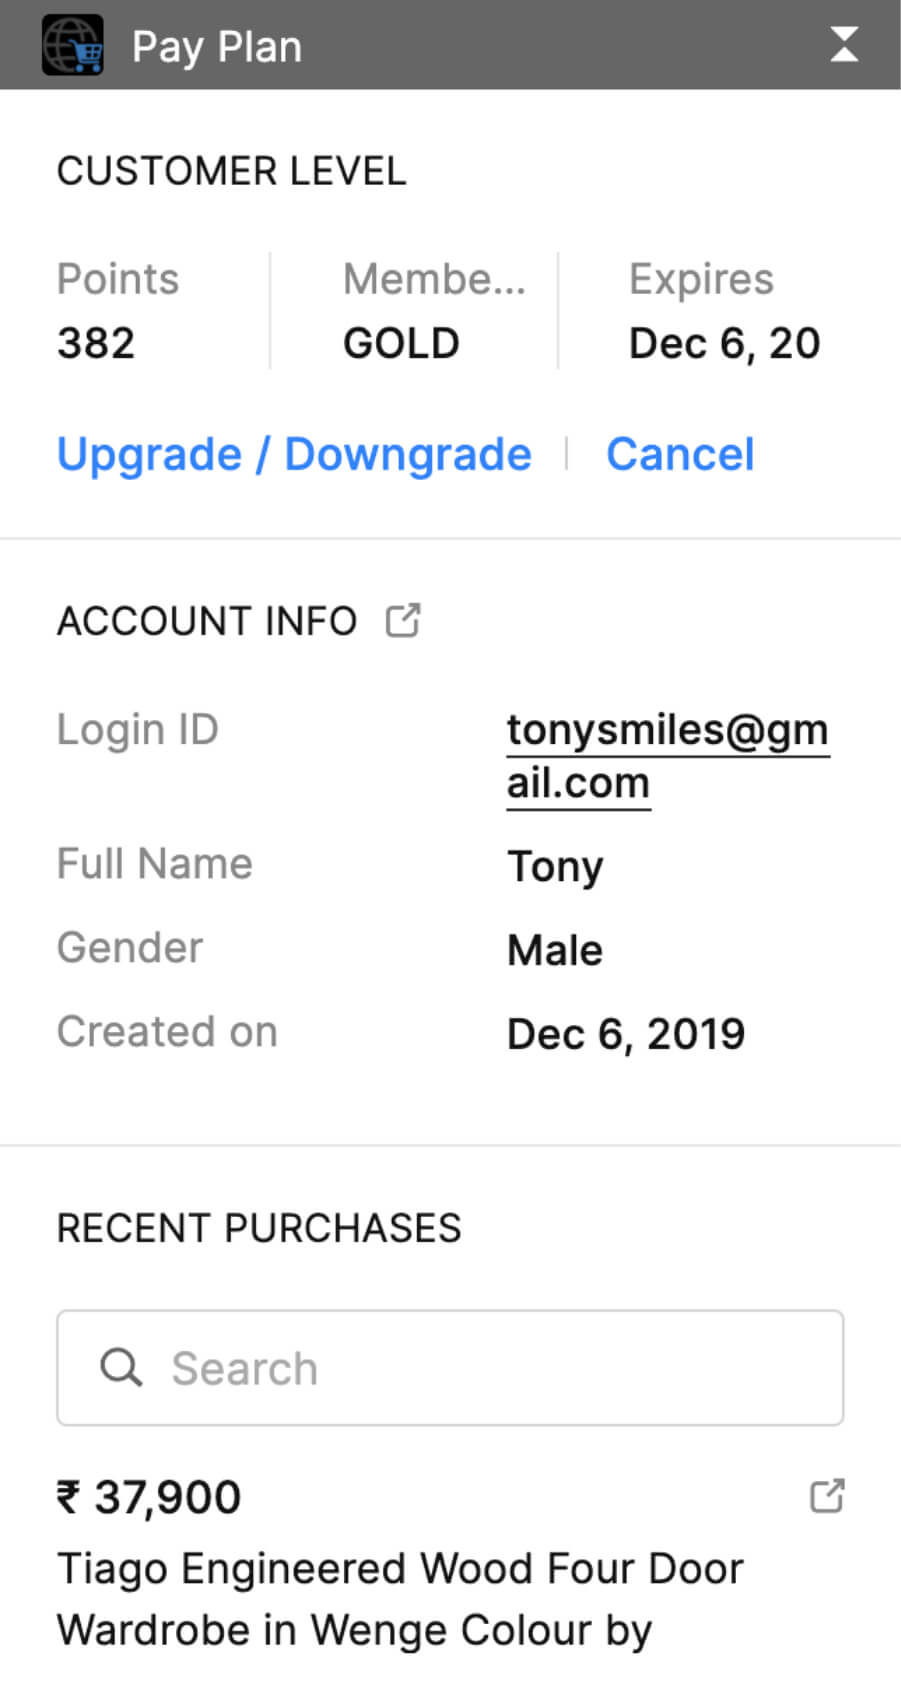Click the Created on date Dec 6, 2019
Screen dimensions: 901x1701
tap(626, 1034)
